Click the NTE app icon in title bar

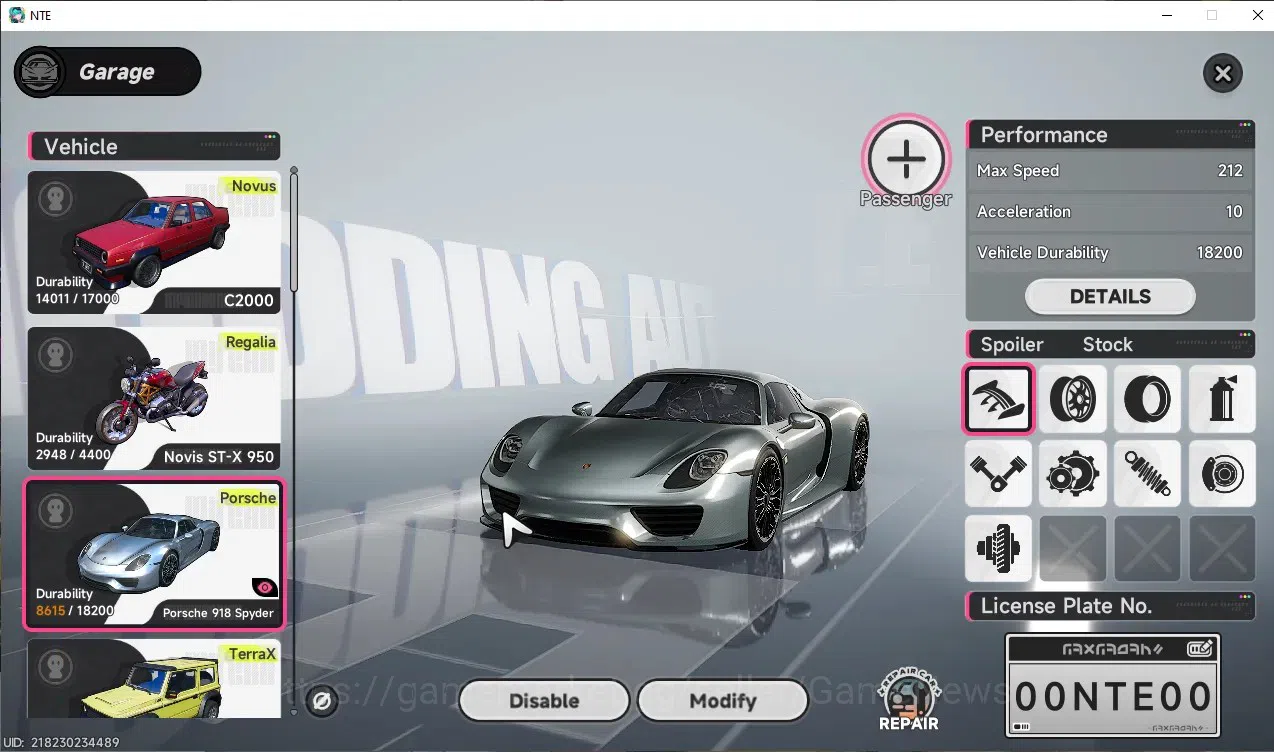click(x=16, y=15)
